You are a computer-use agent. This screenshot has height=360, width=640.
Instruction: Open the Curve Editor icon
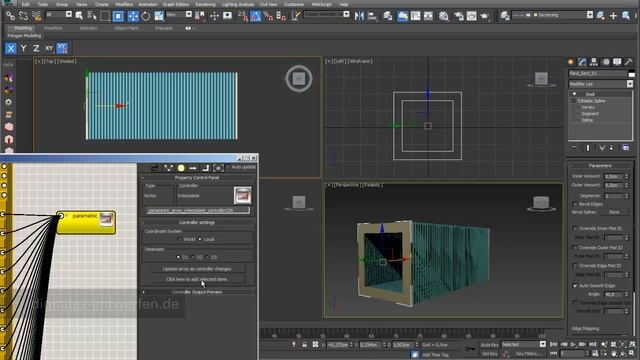[x=416, y=16]
